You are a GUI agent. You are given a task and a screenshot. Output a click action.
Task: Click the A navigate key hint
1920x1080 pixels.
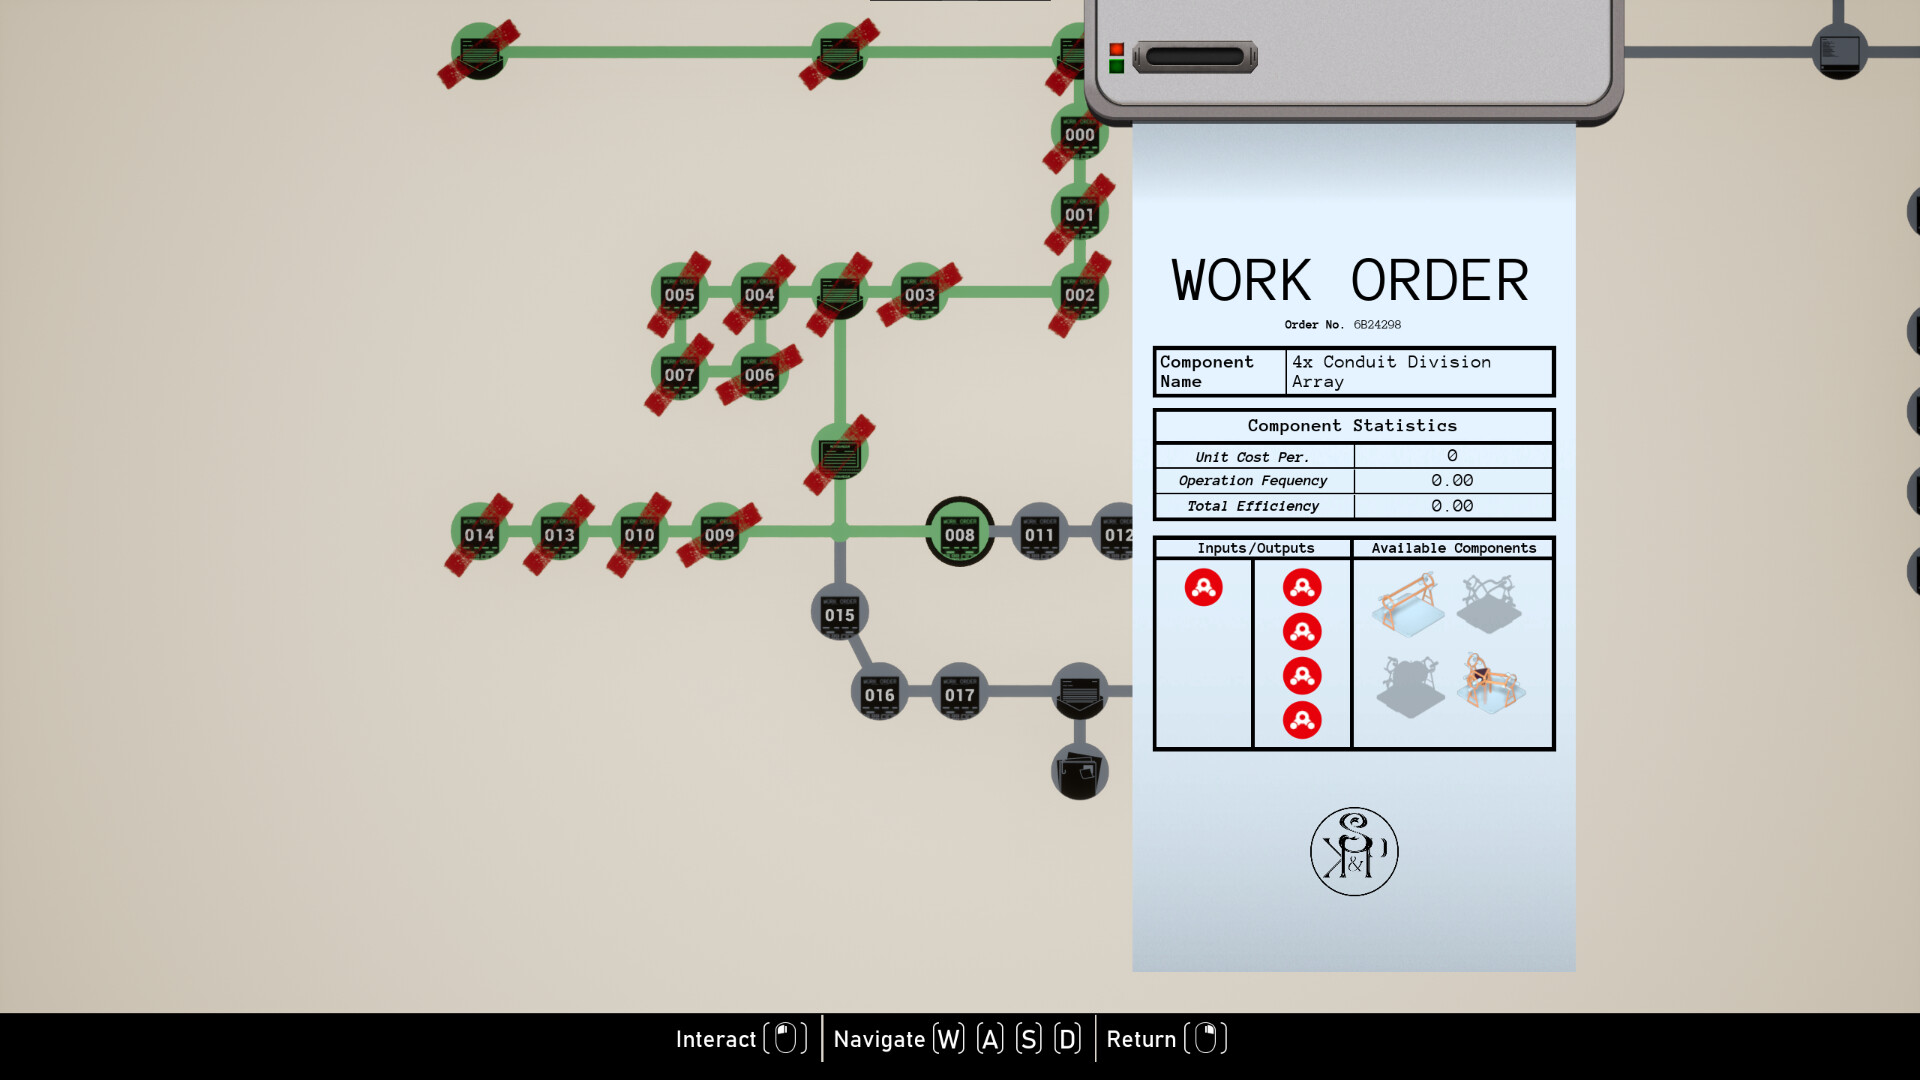(990, 1039)
